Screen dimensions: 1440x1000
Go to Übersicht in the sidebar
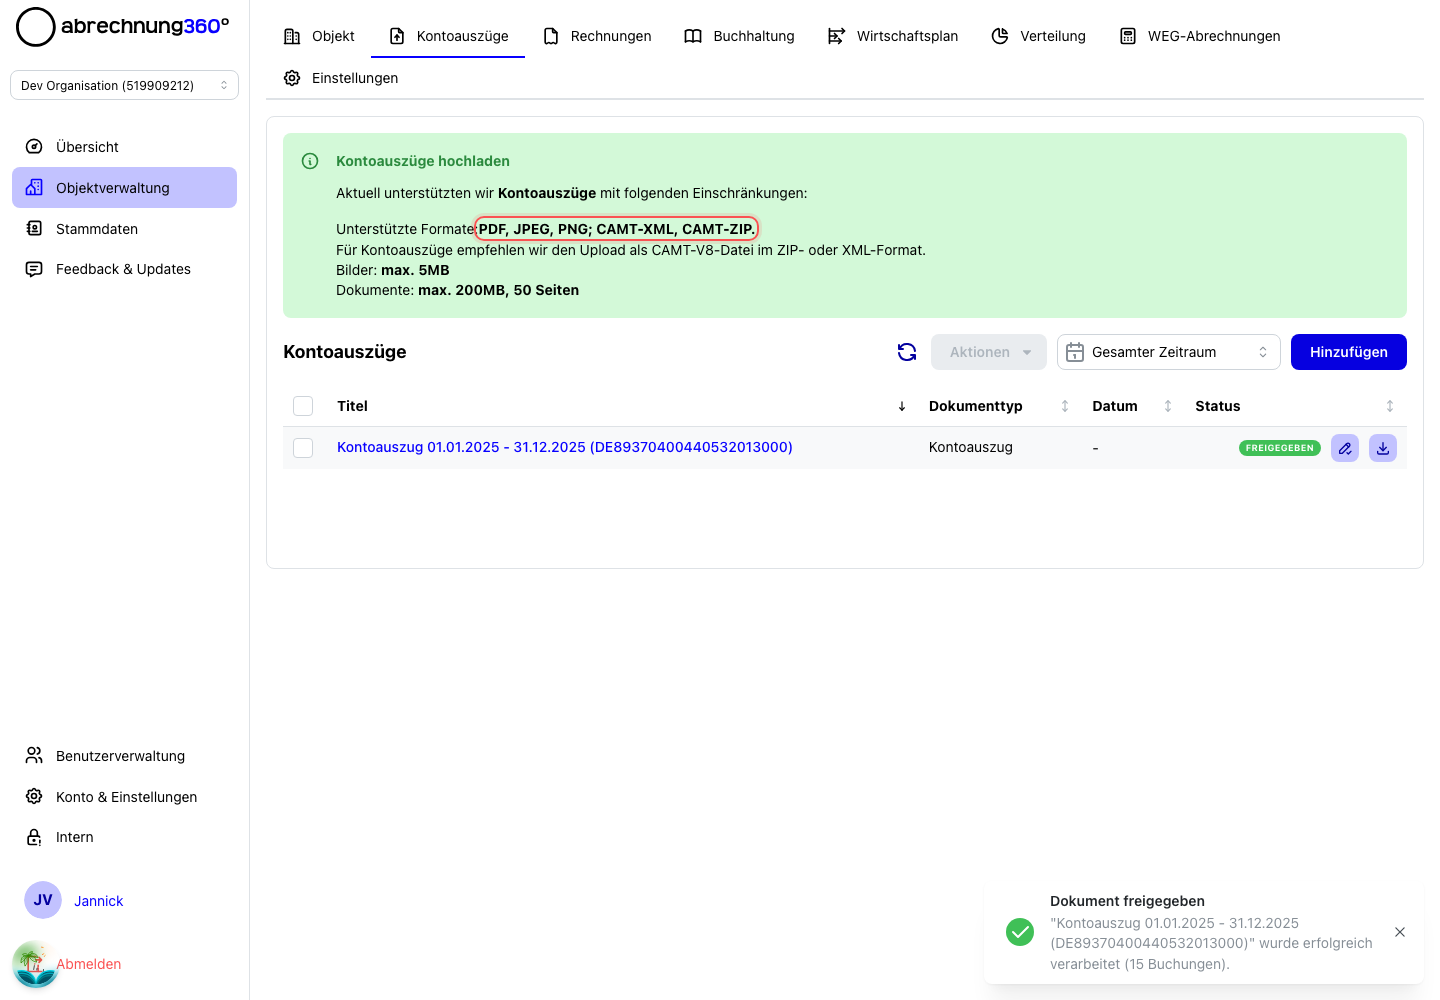click(x=124, y=147)
